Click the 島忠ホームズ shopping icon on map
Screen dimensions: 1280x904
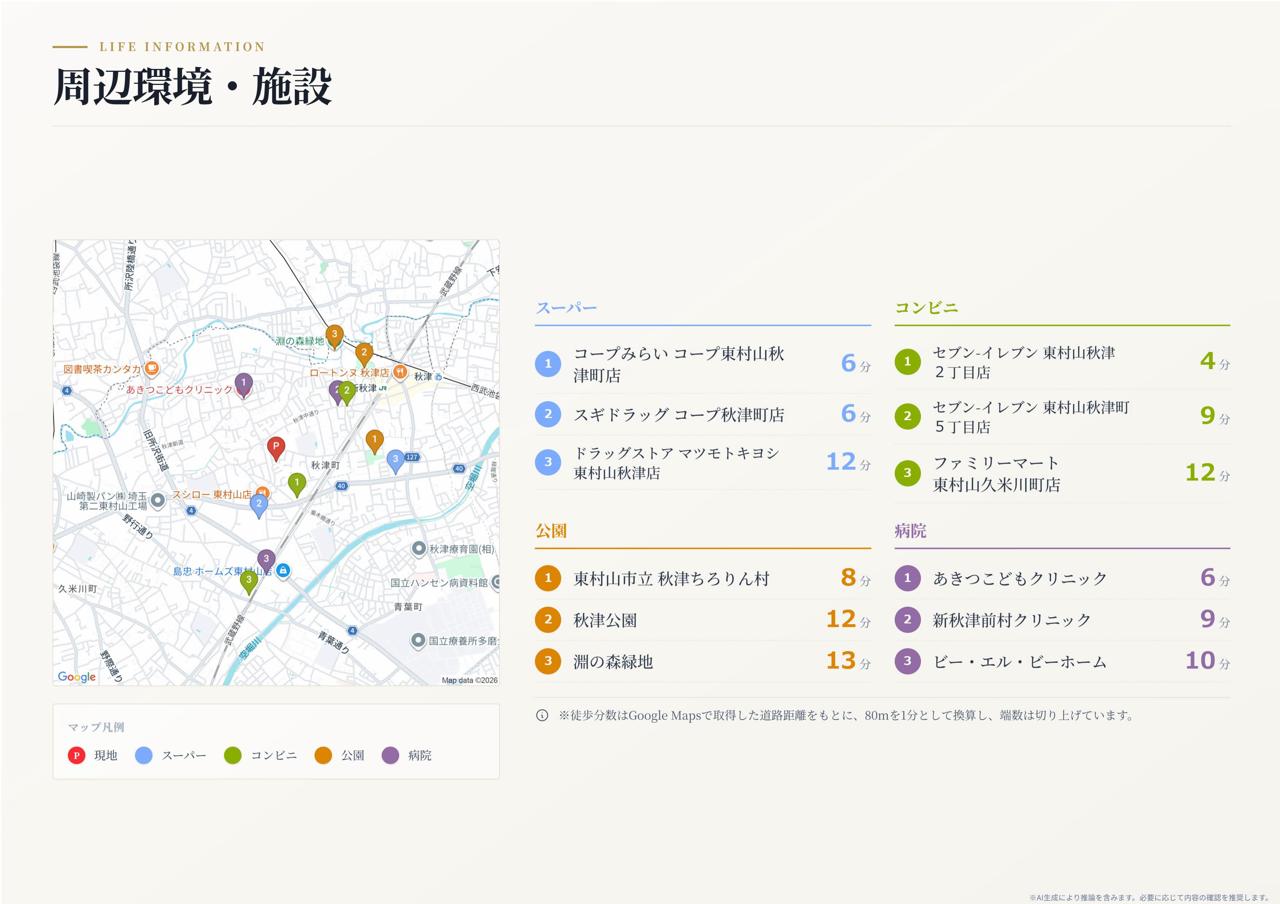pyautogui.click(x=283, y=571)
